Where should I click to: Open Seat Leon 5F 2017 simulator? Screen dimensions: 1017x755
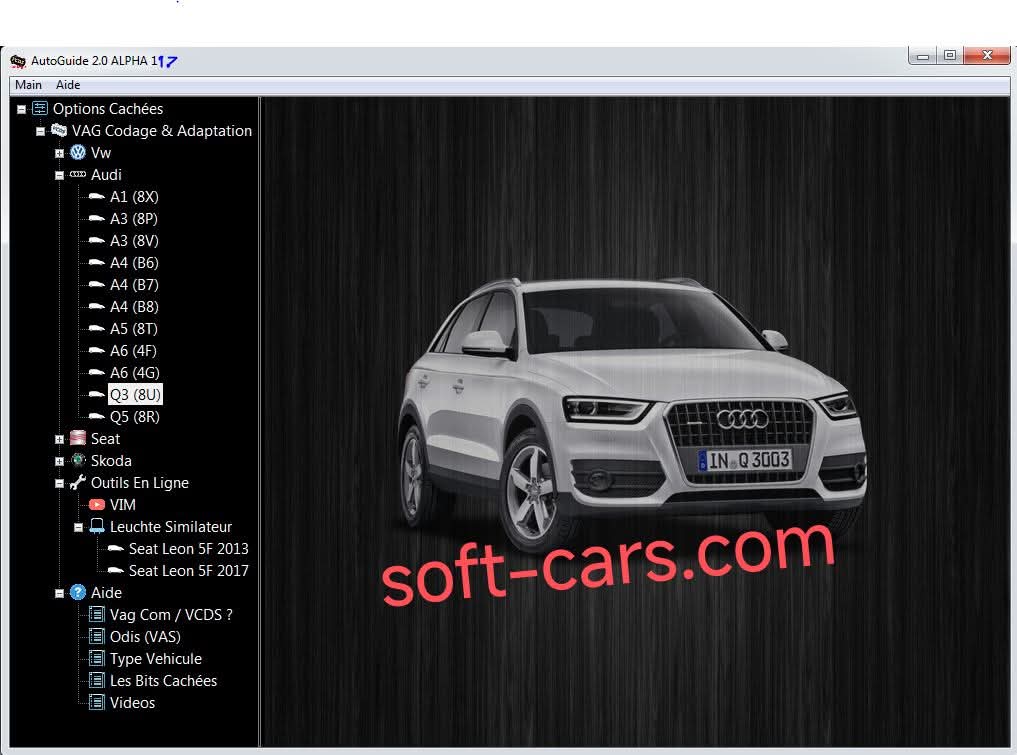tap(189, 571)
